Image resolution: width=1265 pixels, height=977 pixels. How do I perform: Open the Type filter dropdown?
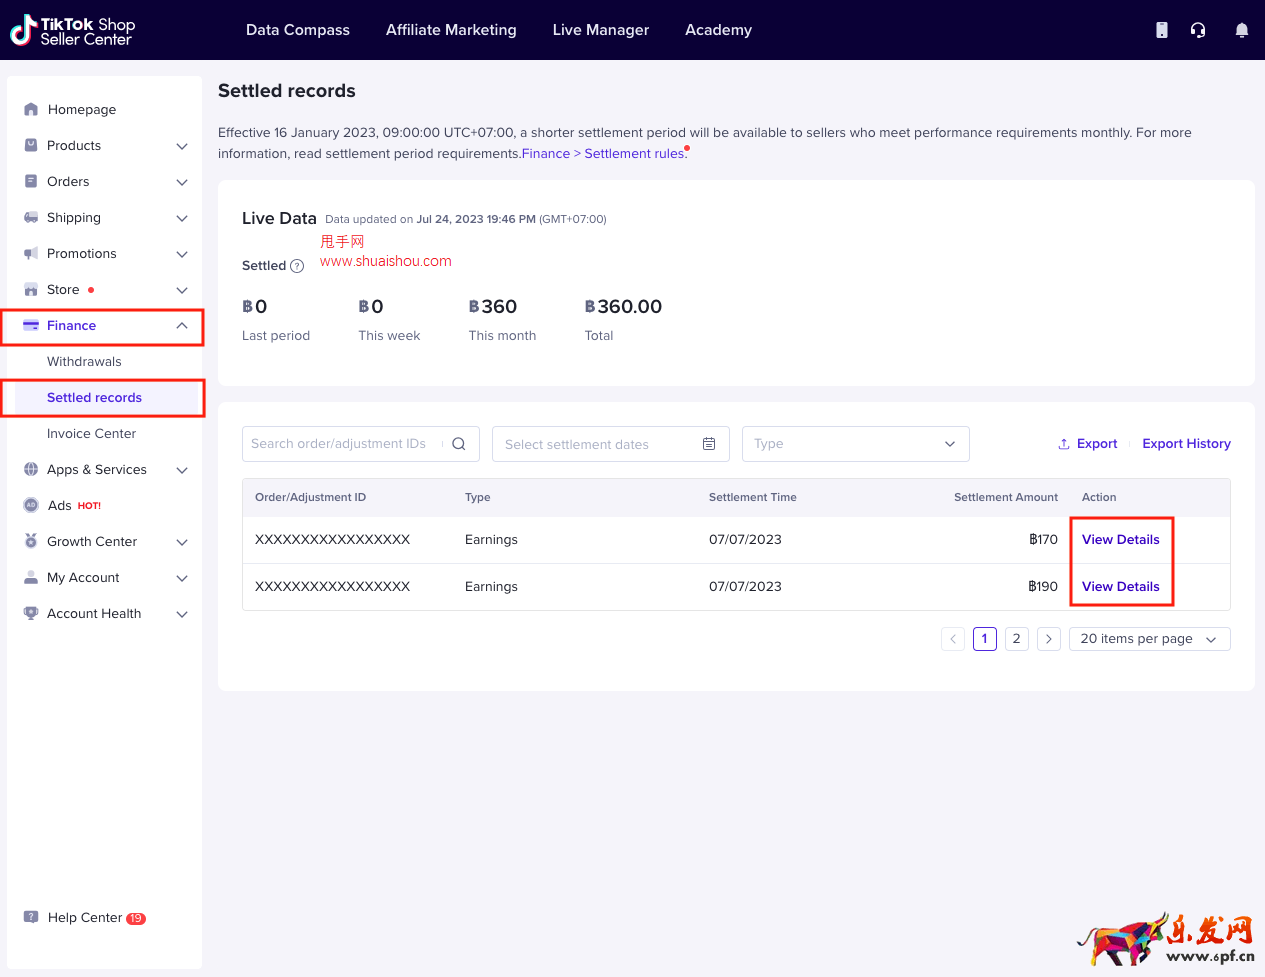(855, 444)
